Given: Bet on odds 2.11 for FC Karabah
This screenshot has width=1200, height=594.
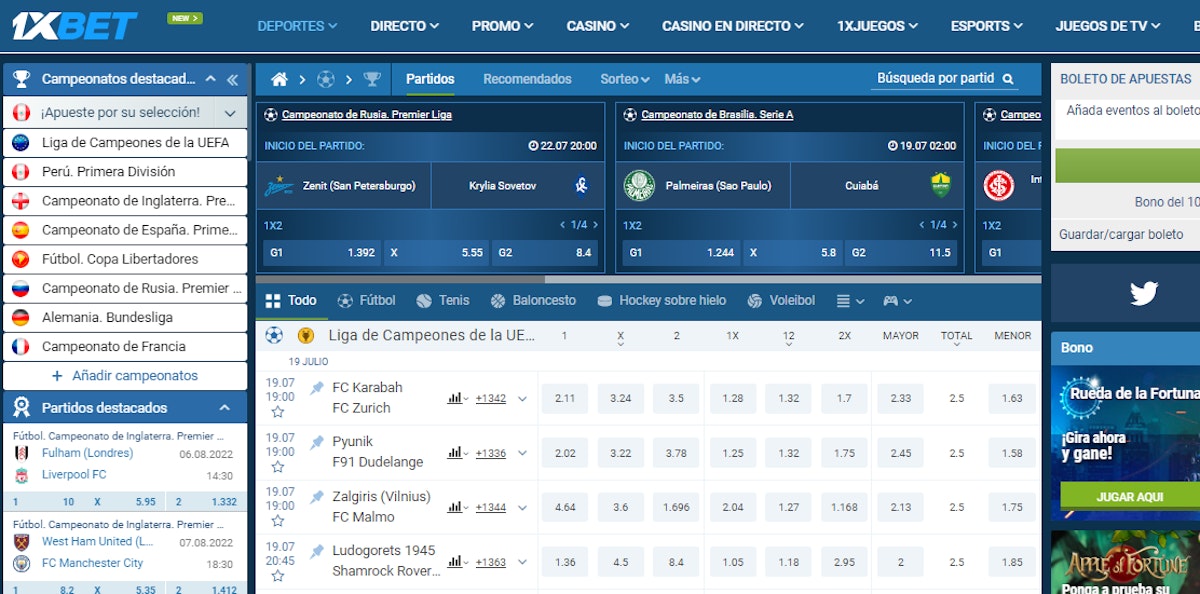Looking at the screenshot, I should point(565,398).
